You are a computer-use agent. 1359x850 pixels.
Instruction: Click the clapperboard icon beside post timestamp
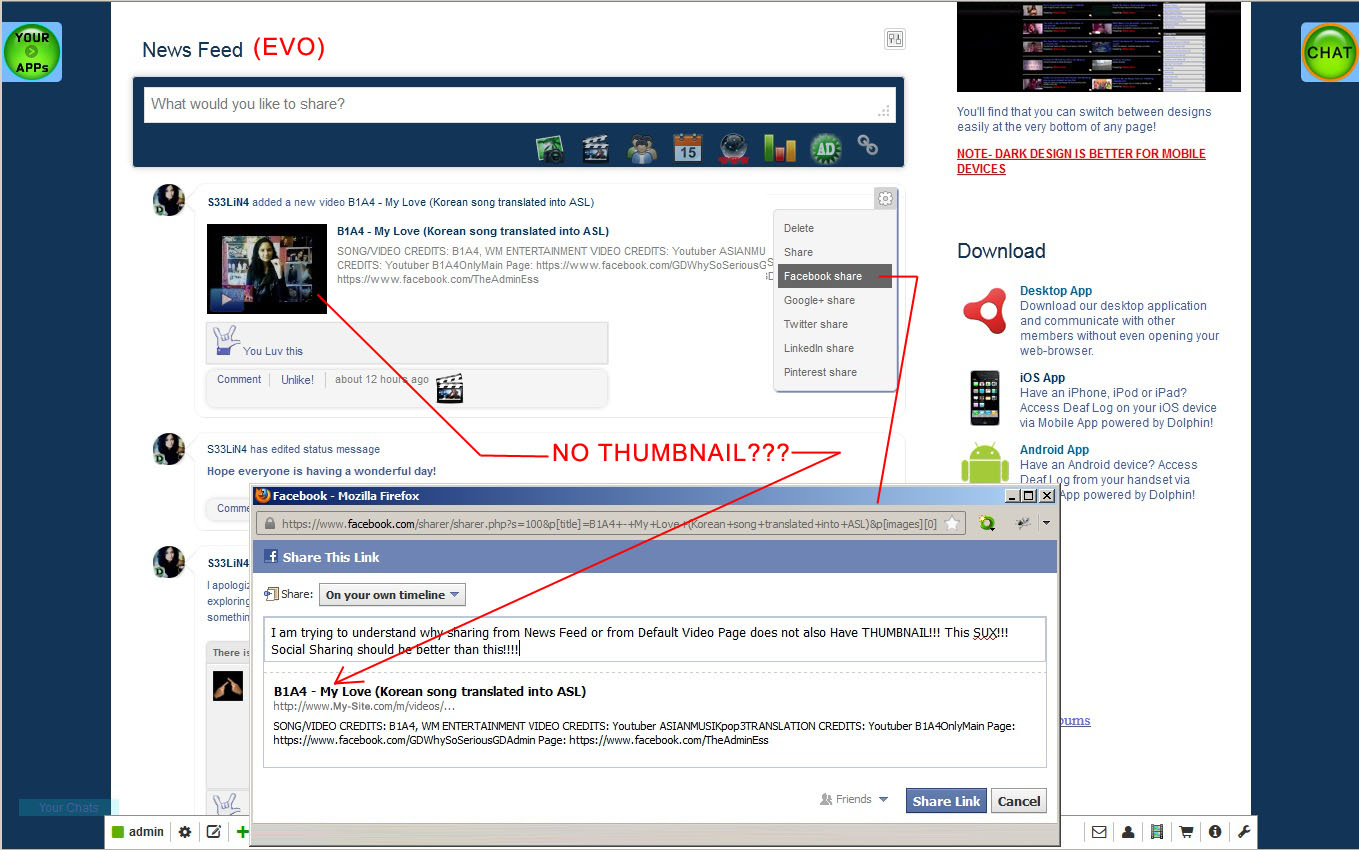coord(450,388)
